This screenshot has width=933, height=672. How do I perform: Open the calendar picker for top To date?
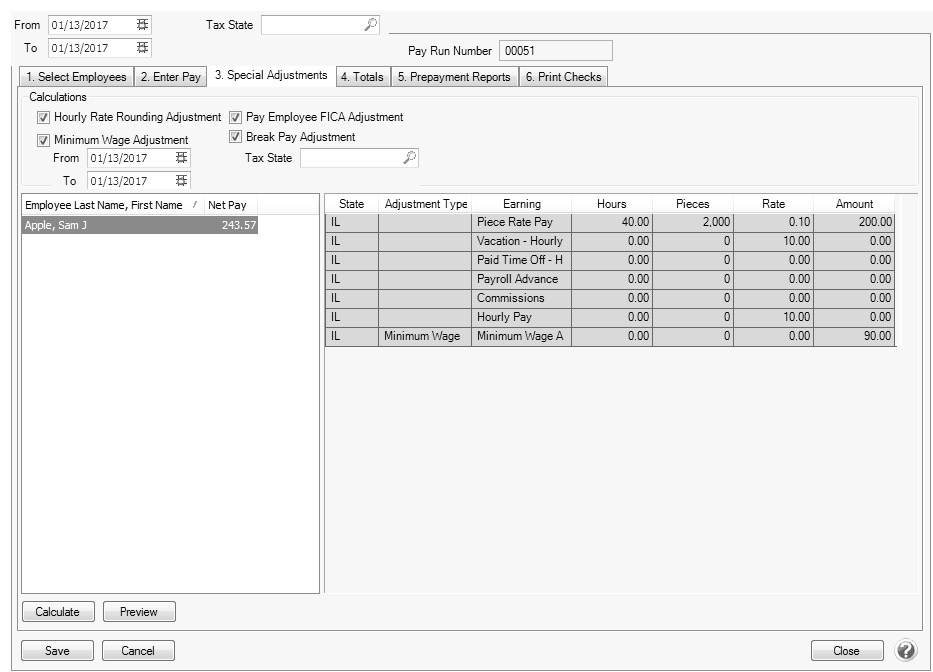(x=143, y=47)
